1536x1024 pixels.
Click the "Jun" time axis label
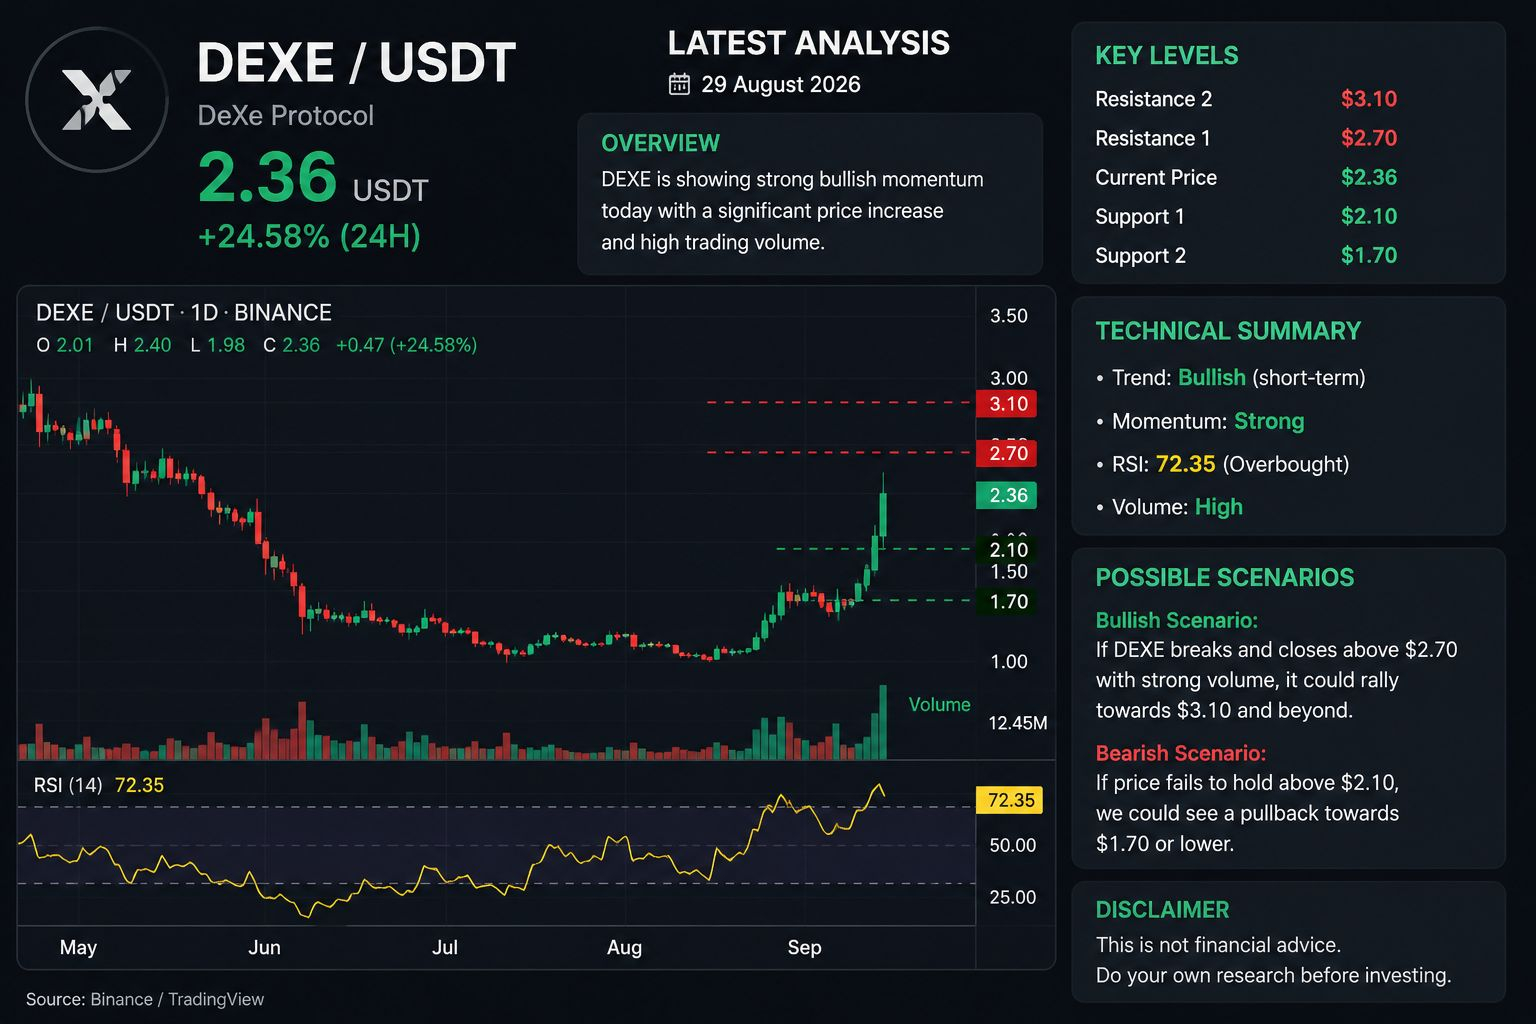click(264, 947)
